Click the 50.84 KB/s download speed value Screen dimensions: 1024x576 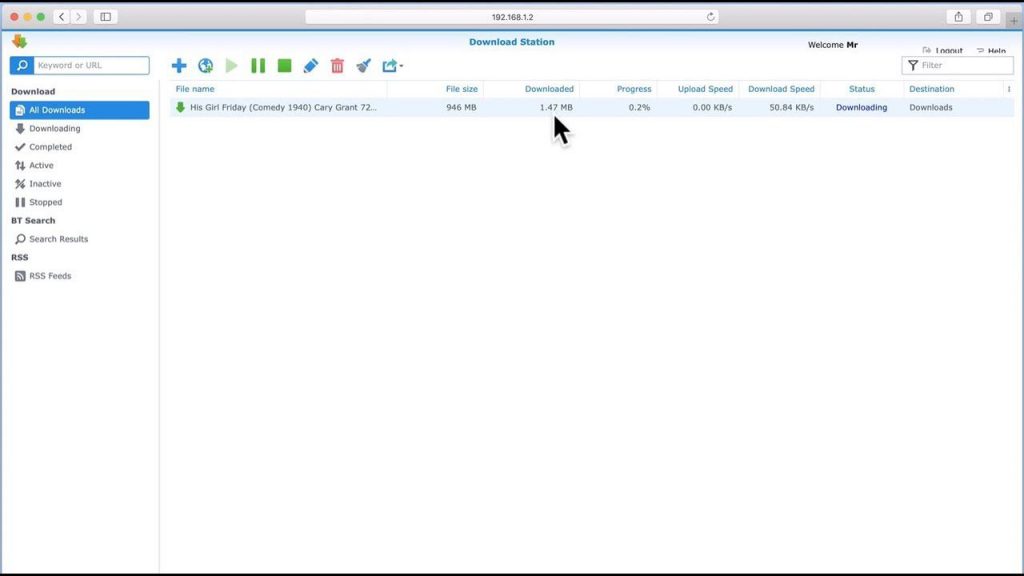[792, 107]
